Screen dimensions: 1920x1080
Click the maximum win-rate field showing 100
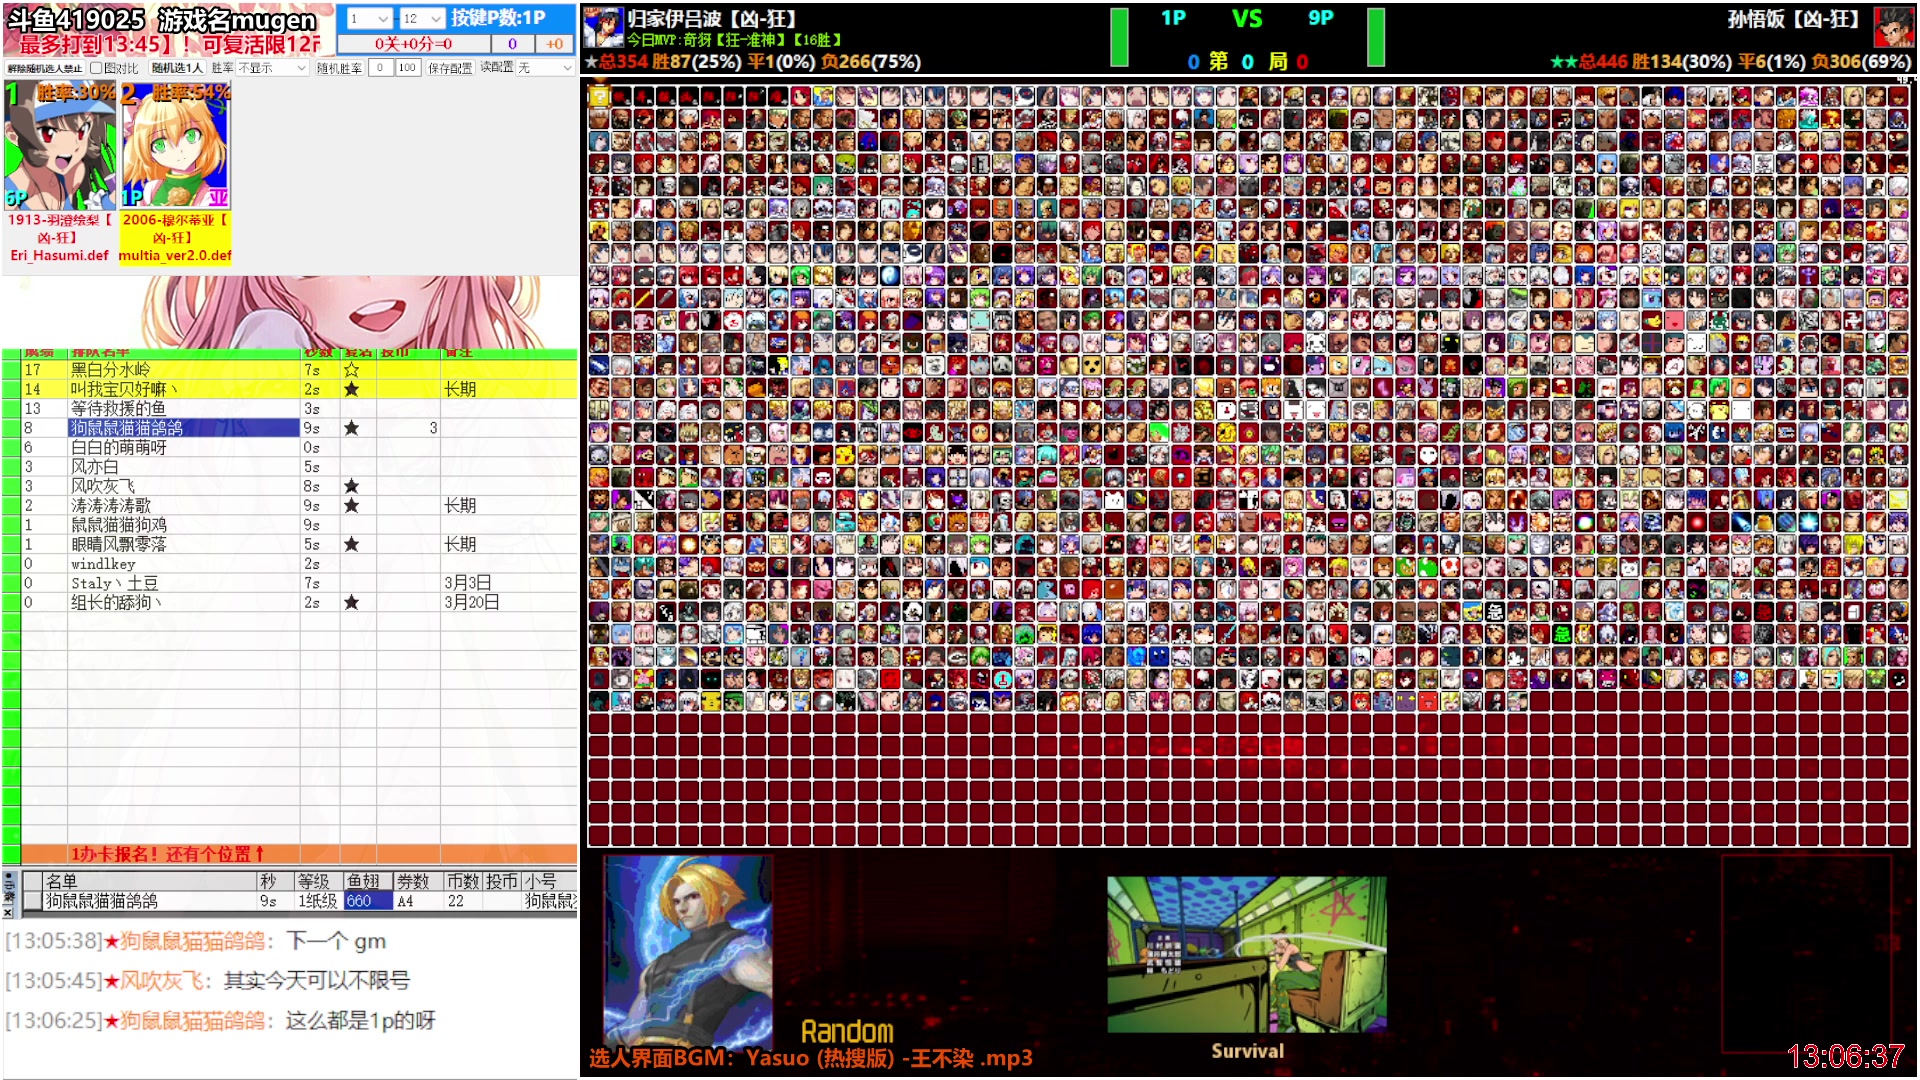(x=407, y=68)
